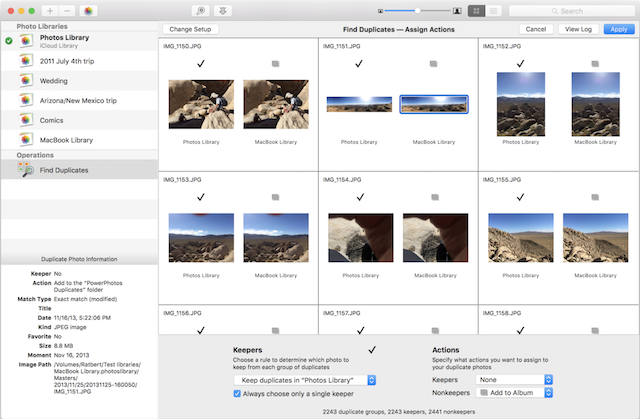Switch to list view mode

pyautogui.click(x=494, y=10)
